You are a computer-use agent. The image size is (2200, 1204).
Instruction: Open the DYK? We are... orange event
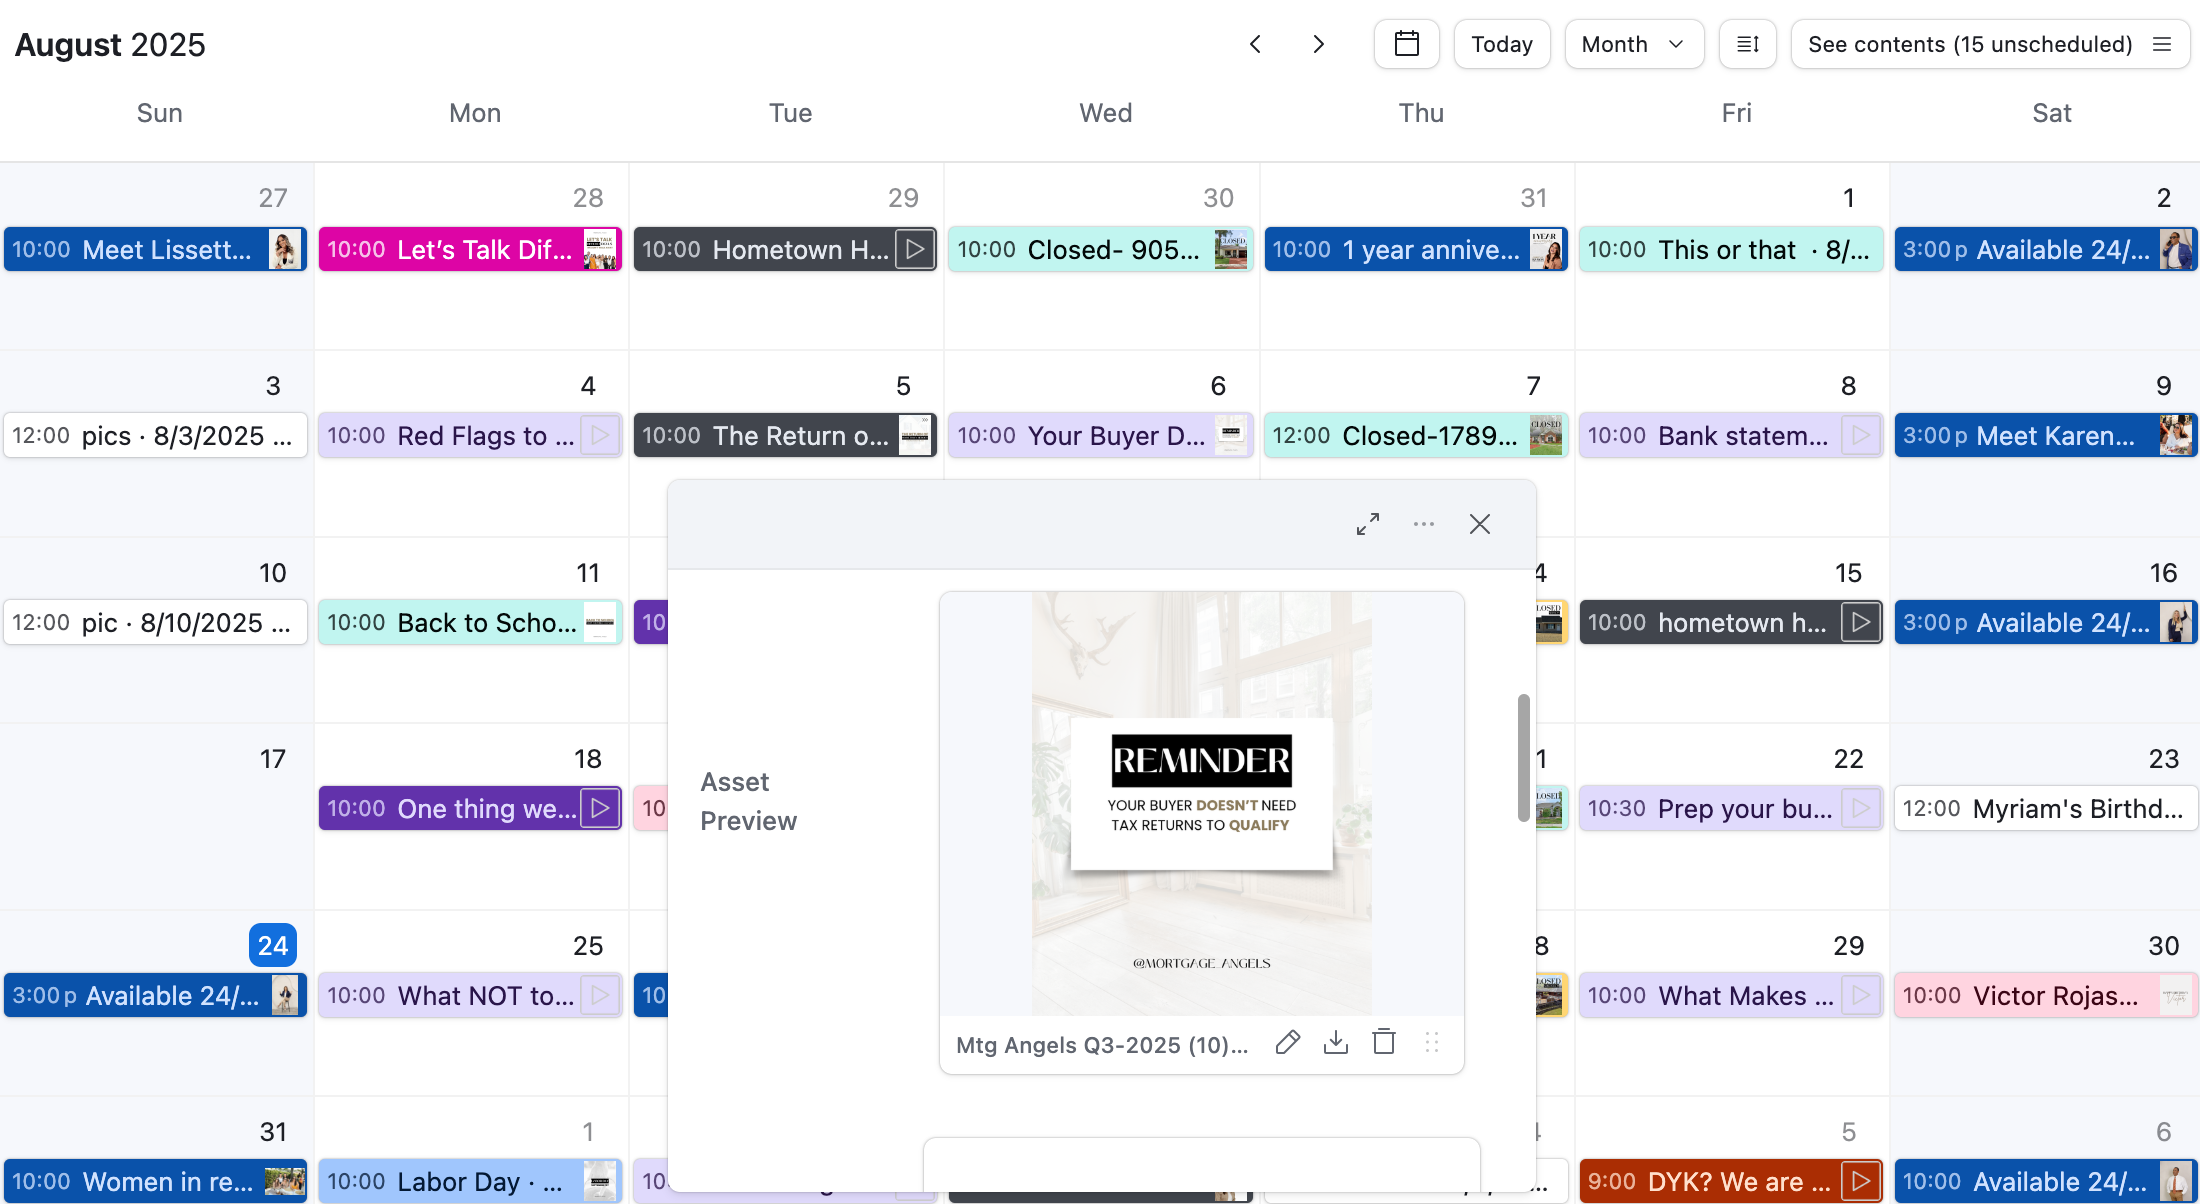pyautogui.click(x=1730, y=1181)
